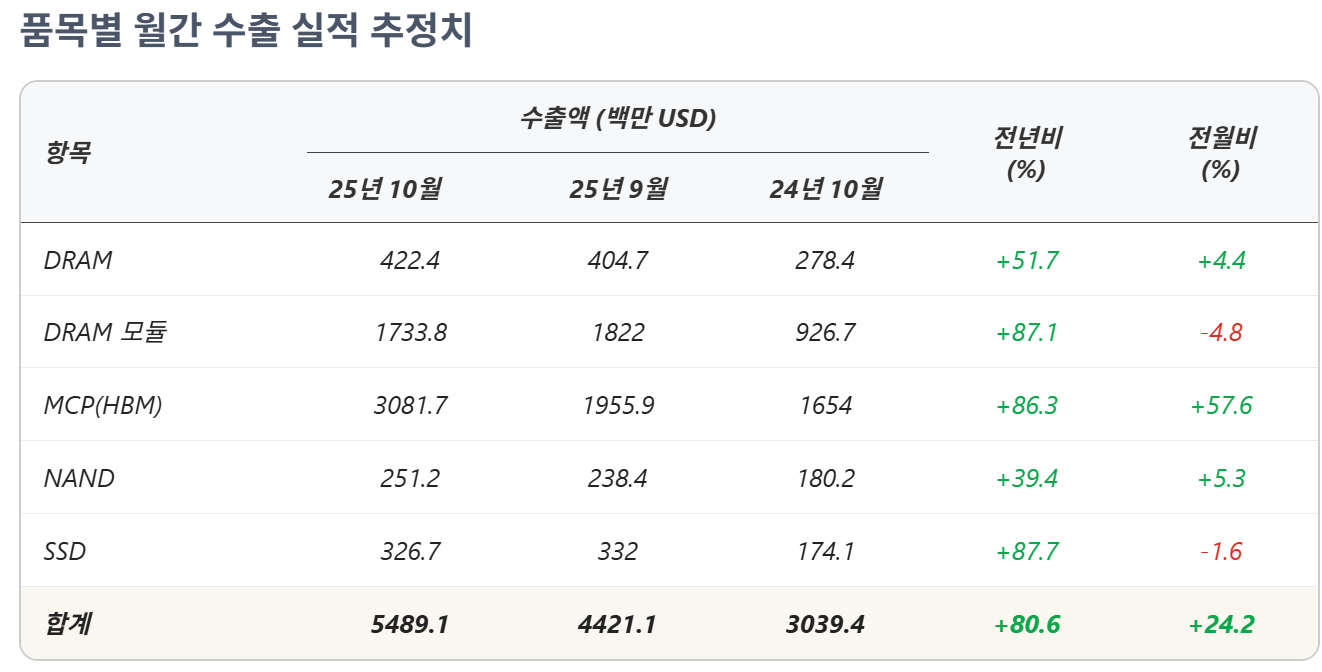
Task: Select the '24년 10월' column header
Action: tap(825, 188)
